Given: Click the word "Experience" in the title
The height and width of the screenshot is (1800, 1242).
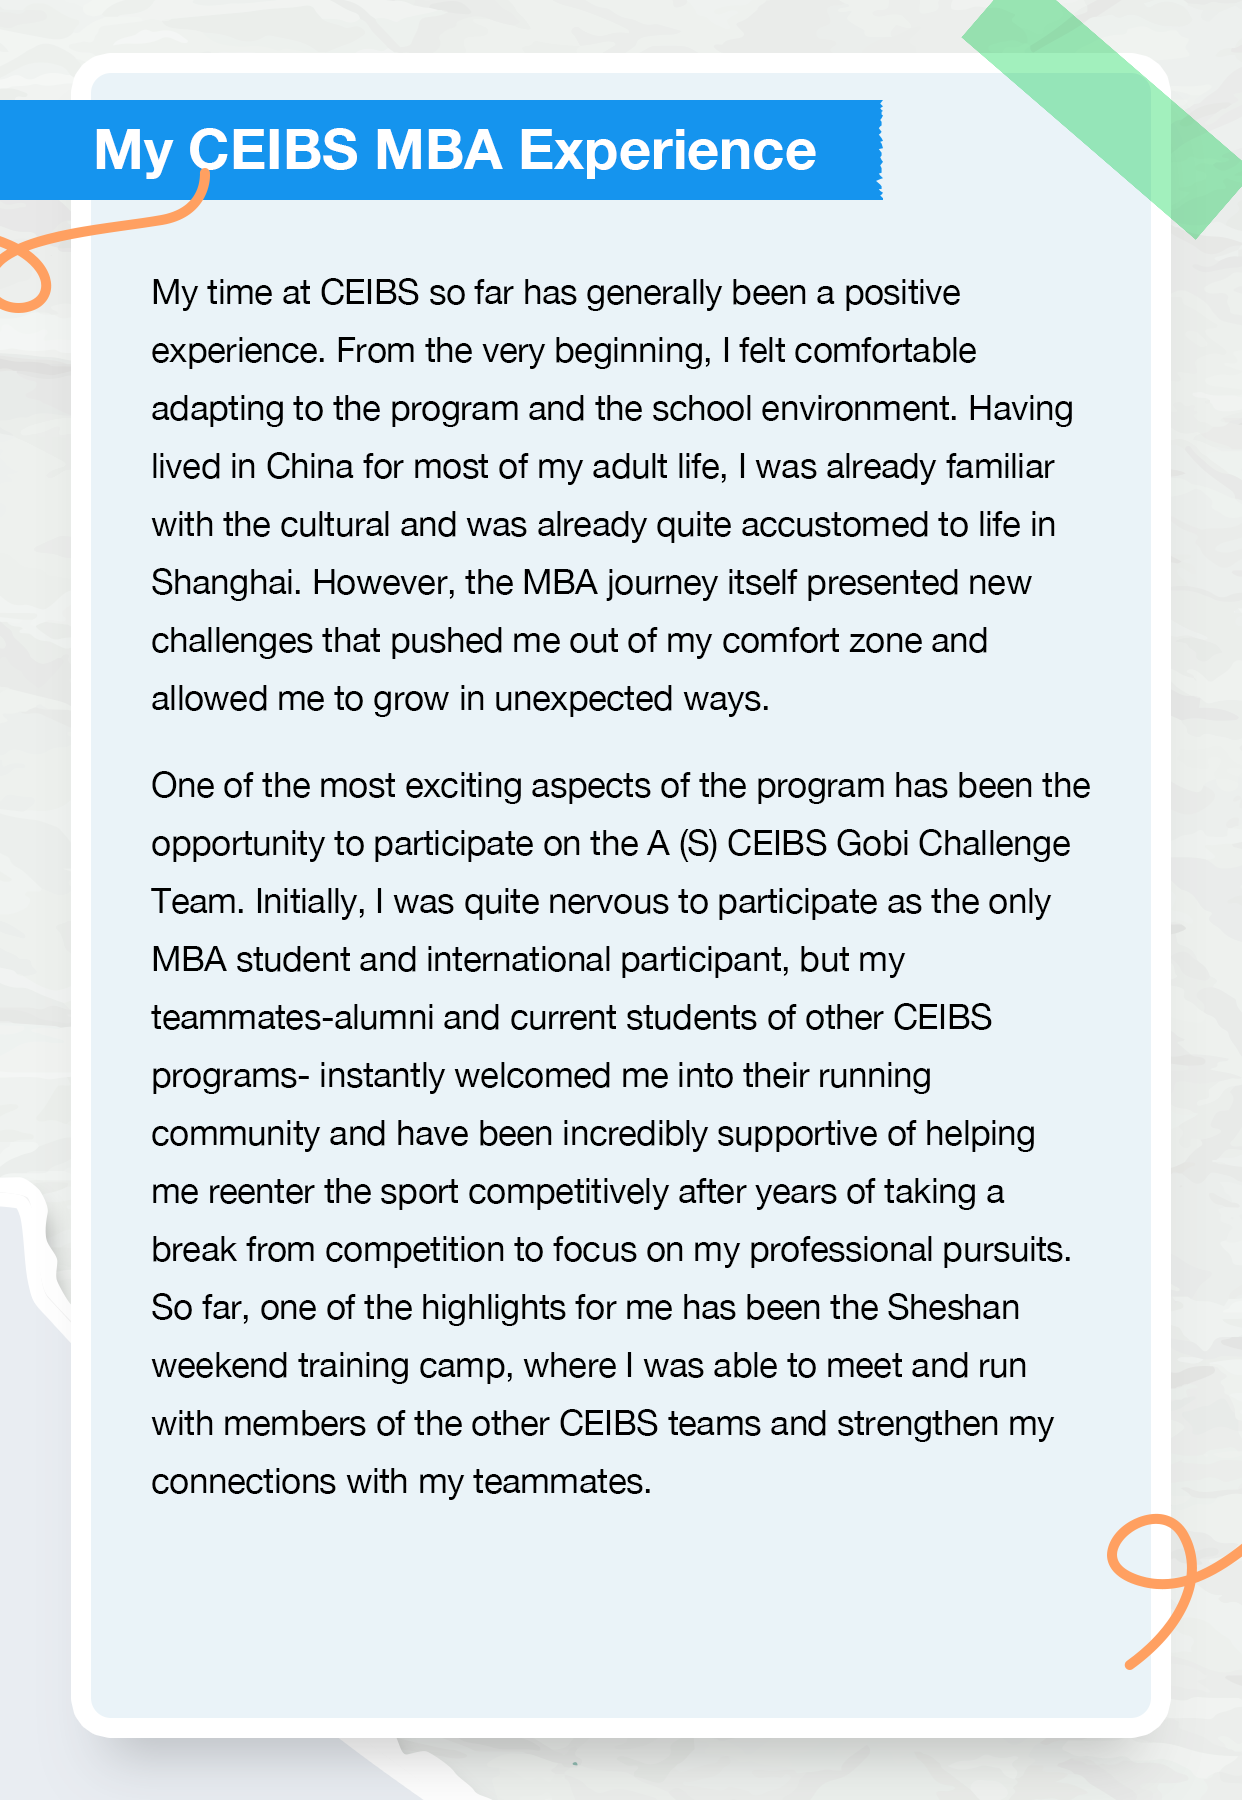Looking at the screenshot, I should [667, 151].
